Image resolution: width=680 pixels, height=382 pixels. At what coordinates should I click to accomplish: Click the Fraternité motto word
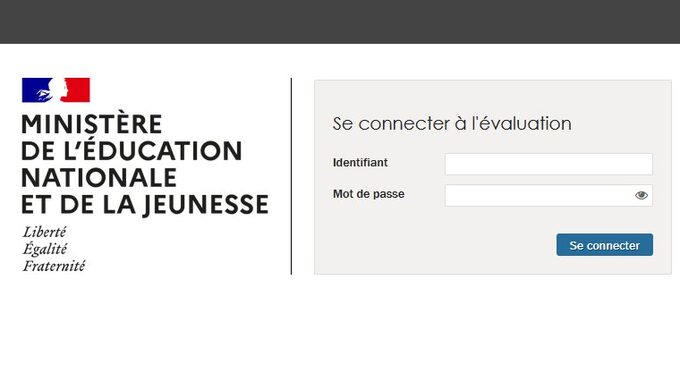pyautogui.click(x=54, y=266)
